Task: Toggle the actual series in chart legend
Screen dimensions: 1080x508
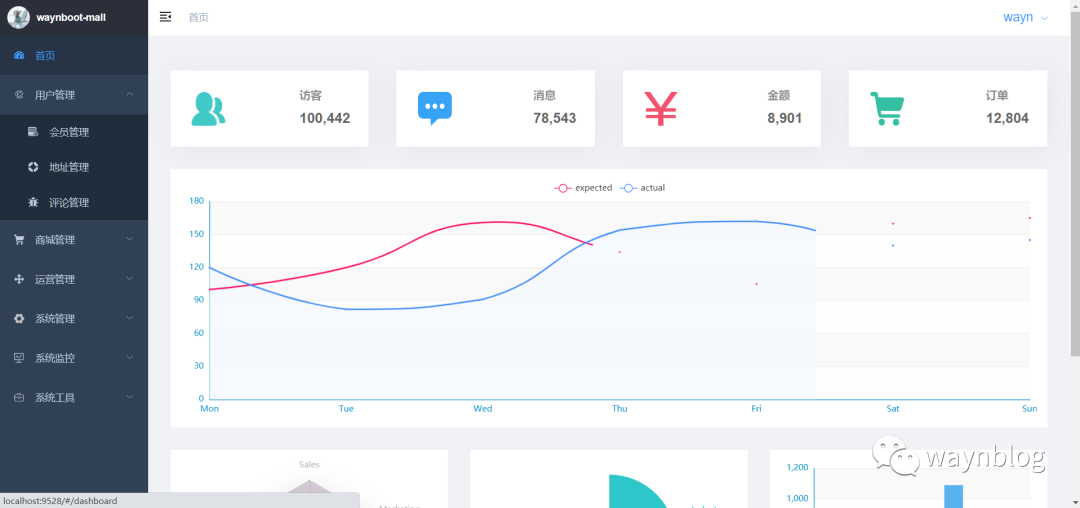Action: (643, 187)
